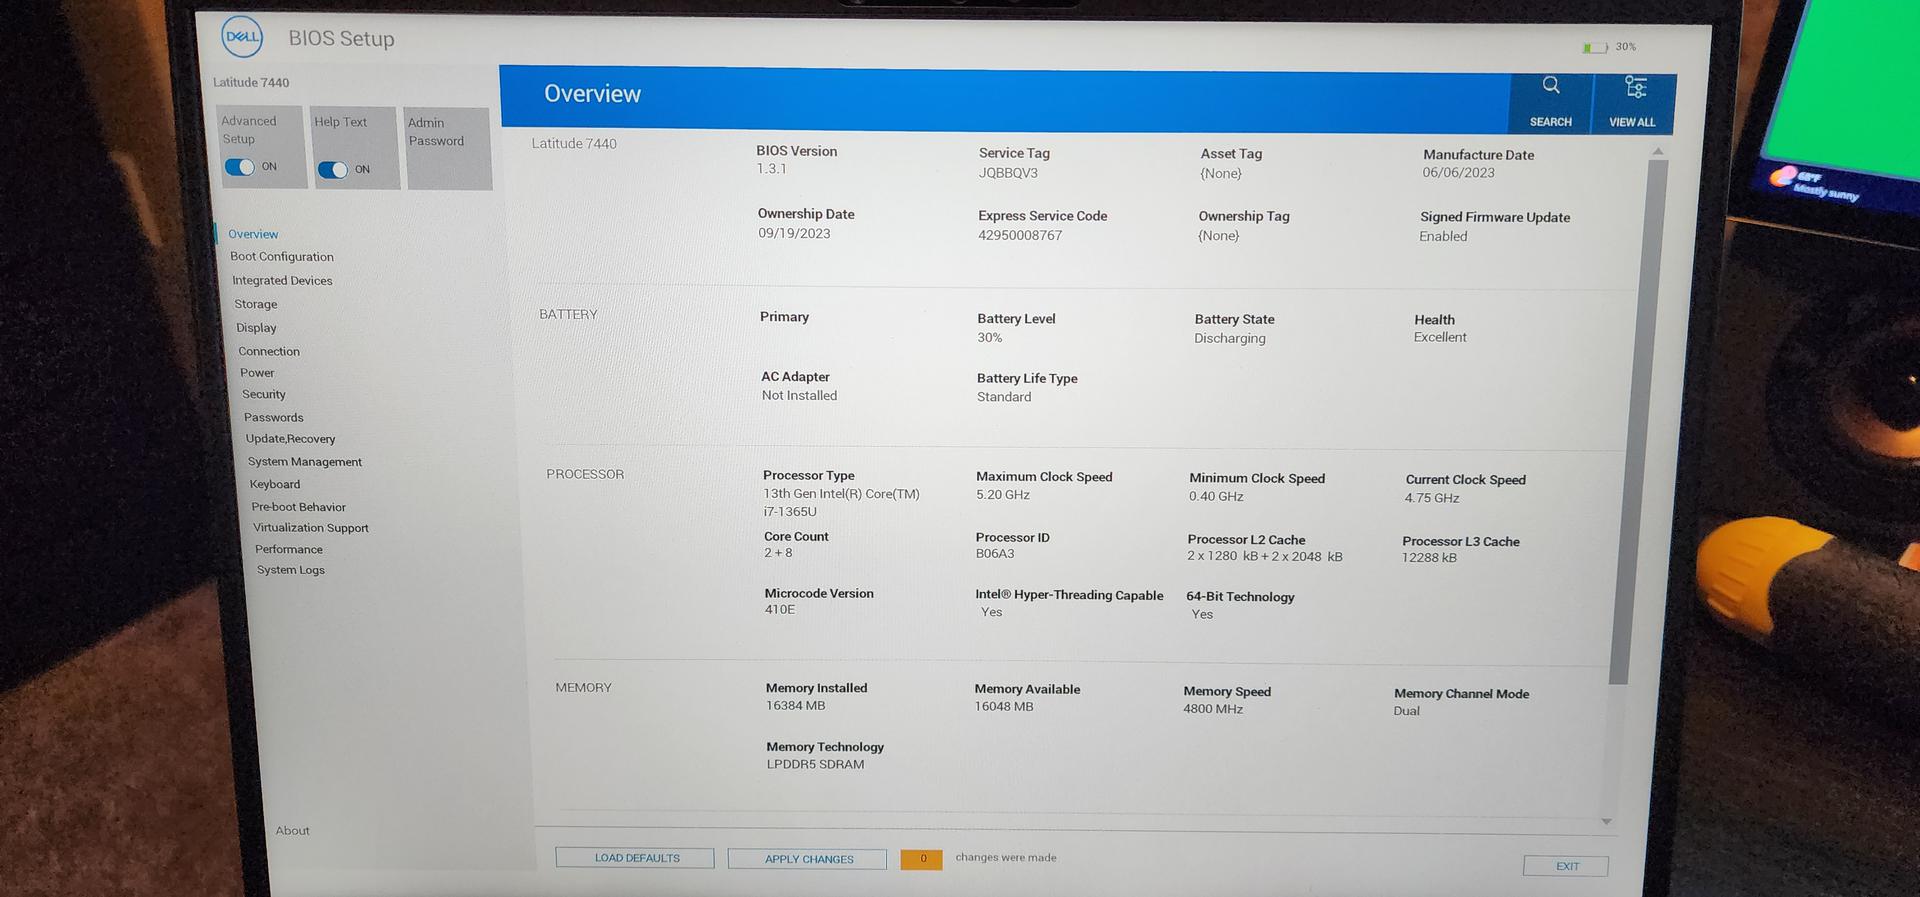This screenshot has height=897, width=1920.
Task: Toggle the Advanced Setup switch
Action: tap(240, 167)
